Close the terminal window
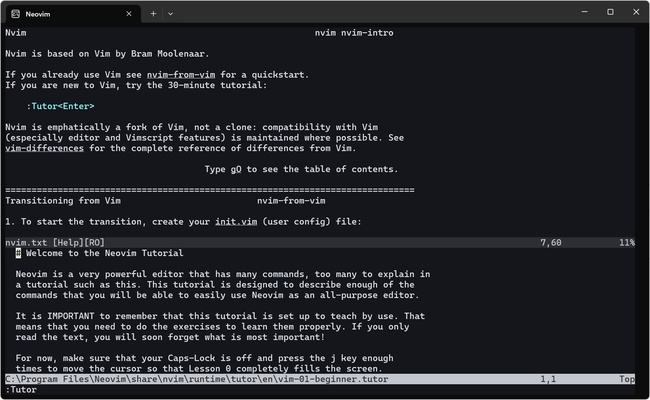Image resolution: width=650 pixels, height=400 pixels. [x=636, y=12]
